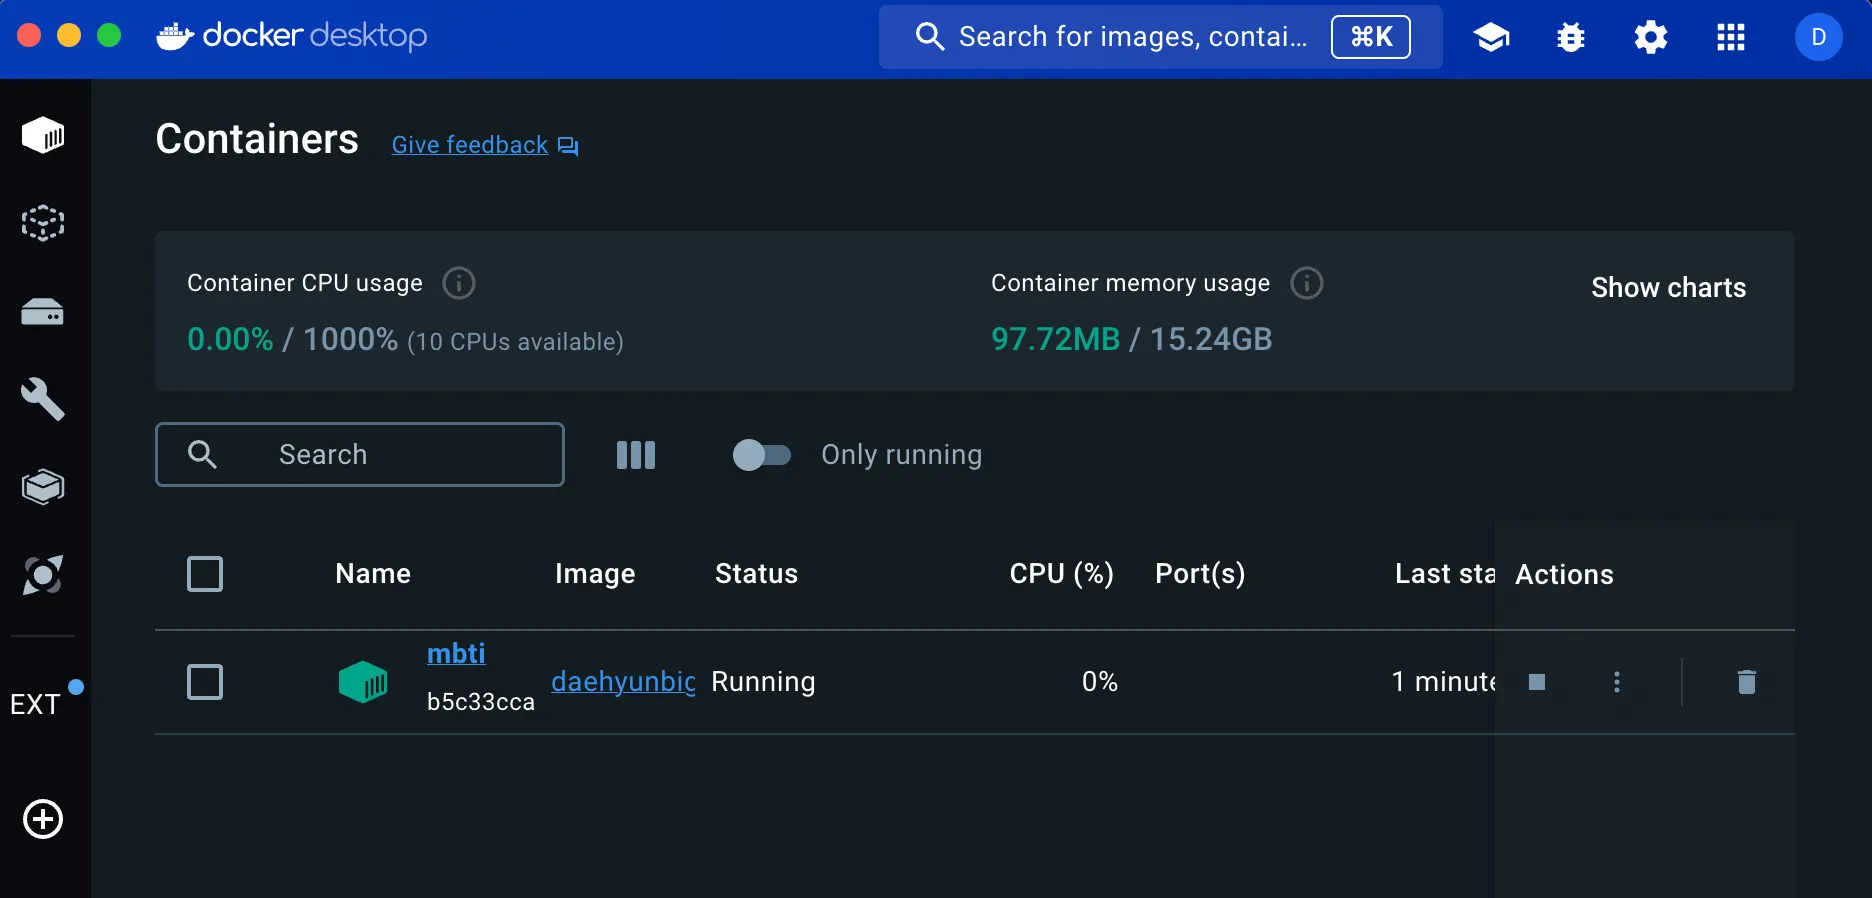Click the 1 minute last started cell
The height and width of the screenshot is (898, 1872).
(x=1443, y=682)
